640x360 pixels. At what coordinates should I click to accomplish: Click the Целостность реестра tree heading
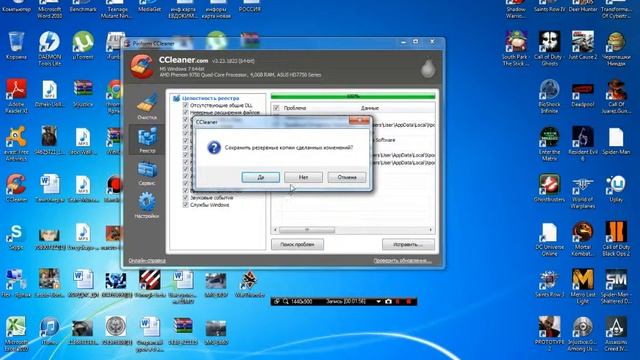(211, 98)
